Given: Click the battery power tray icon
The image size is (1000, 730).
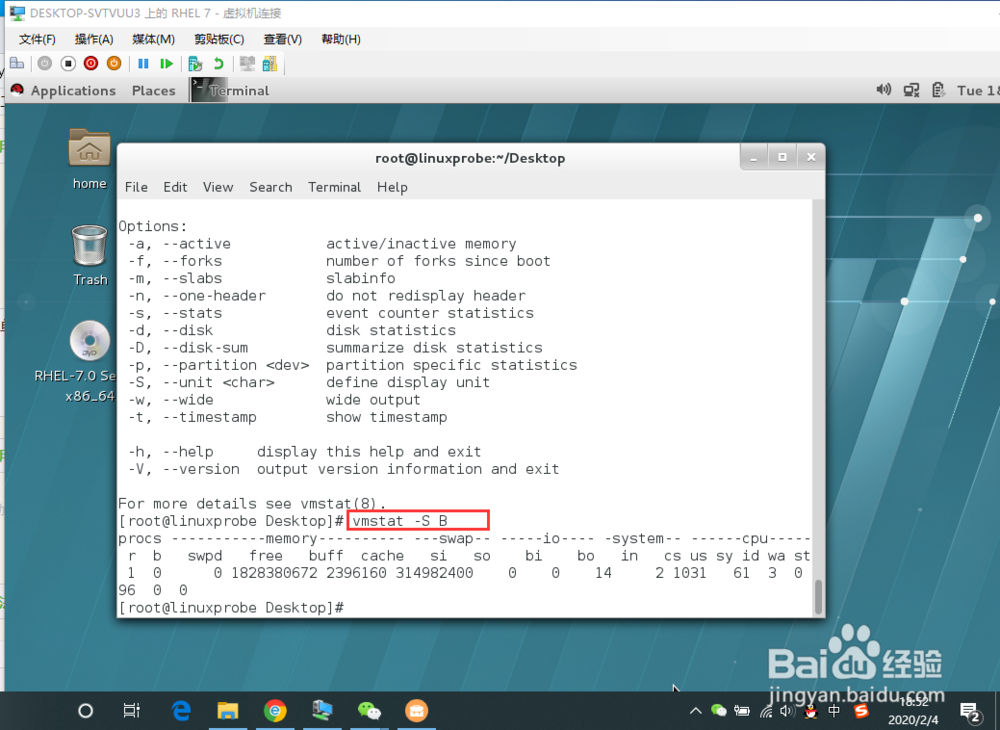Looking at the screenshot, I should 742,710.
